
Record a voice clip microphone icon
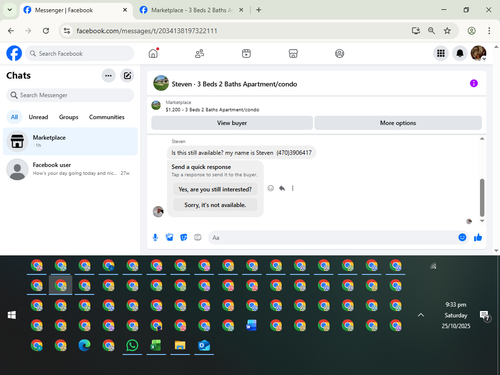(x=155, y=237)
